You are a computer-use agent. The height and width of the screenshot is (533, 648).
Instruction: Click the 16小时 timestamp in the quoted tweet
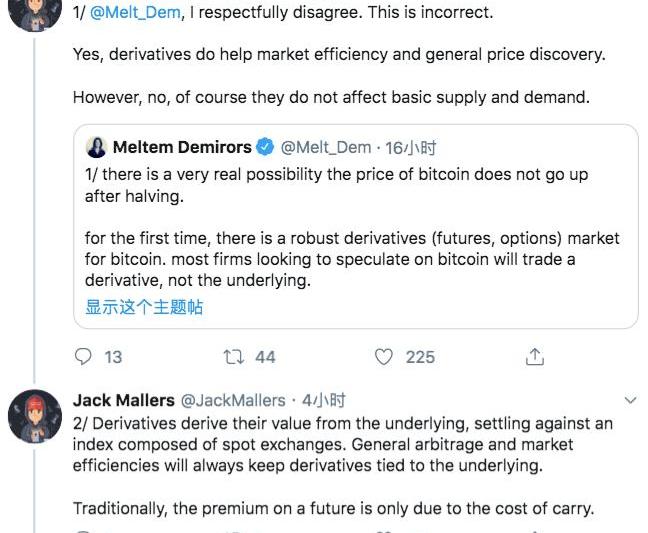tap(411, 148)
